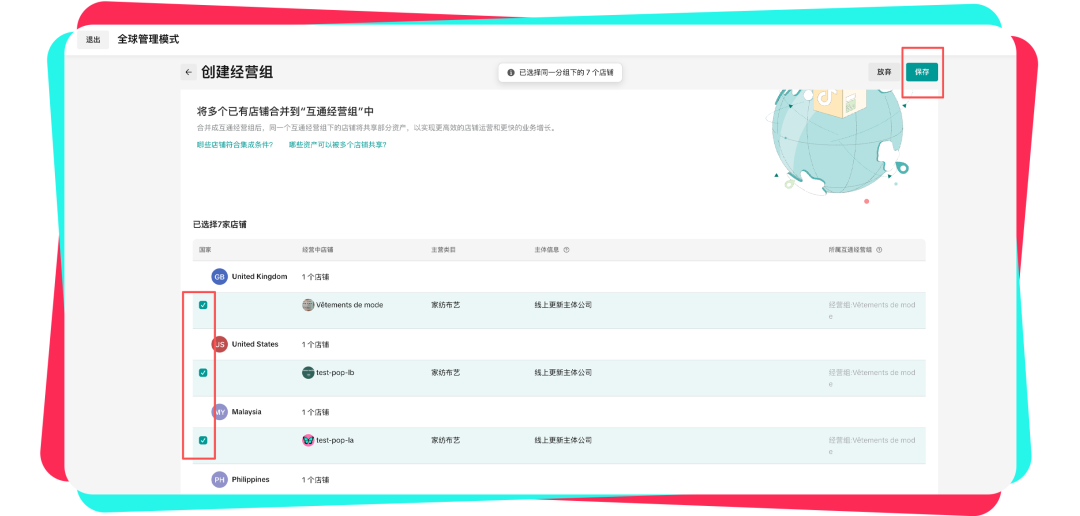This screenshot has height=516, width=1080.
Task: Click the 退出 exit button
Action: point(93,40)
